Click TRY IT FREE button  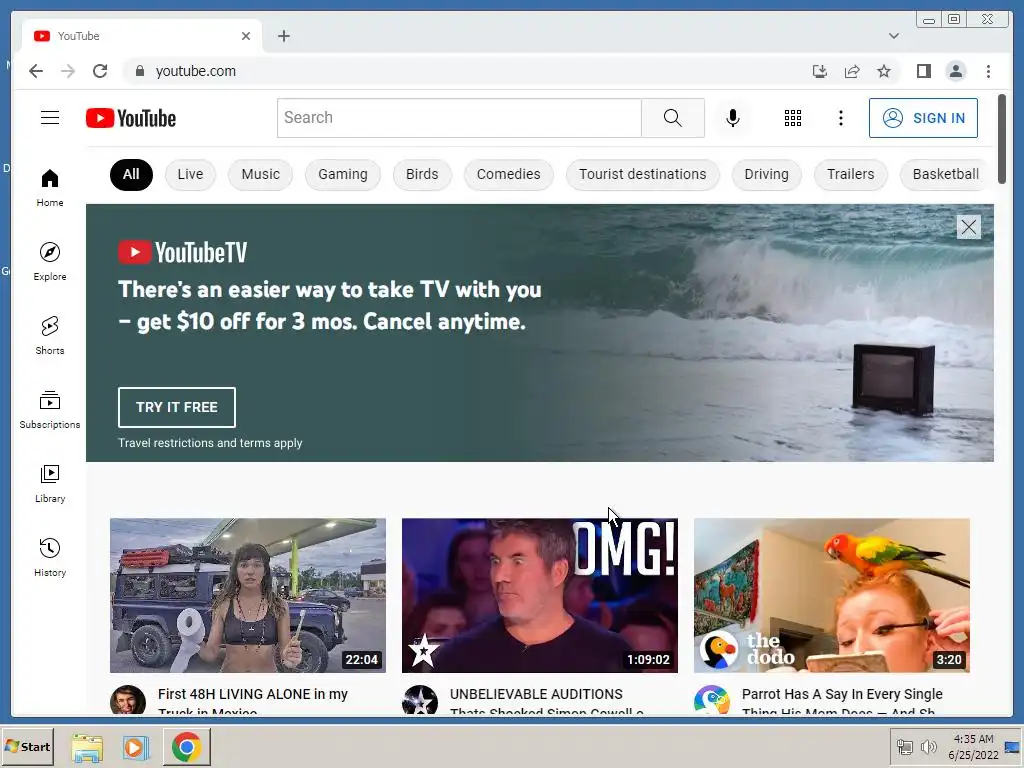click(x=176, y=407)
